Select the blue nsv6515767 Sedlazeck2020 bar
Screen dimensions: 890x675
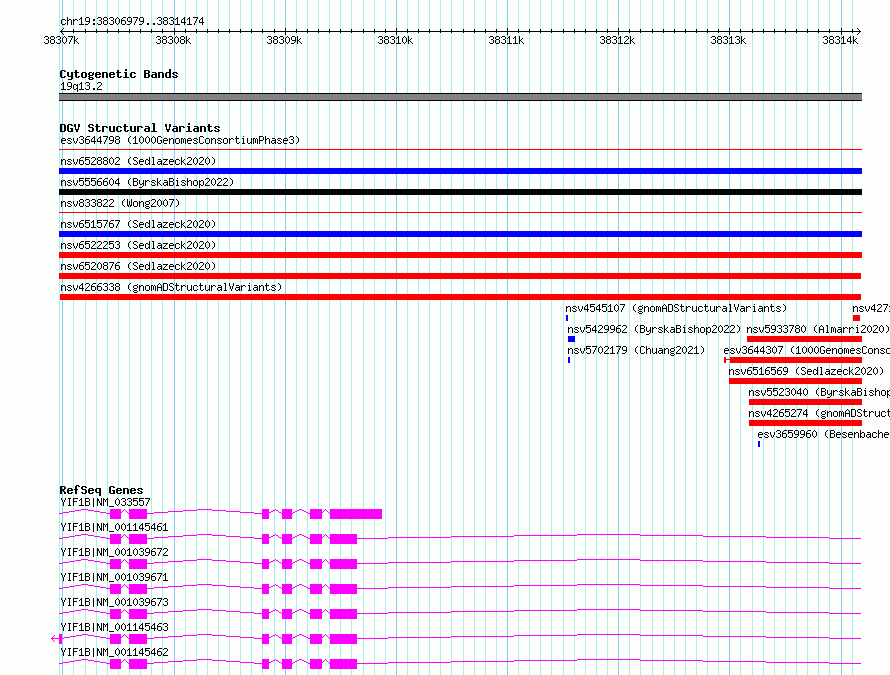pyautogui.click(x=460, y=234)
